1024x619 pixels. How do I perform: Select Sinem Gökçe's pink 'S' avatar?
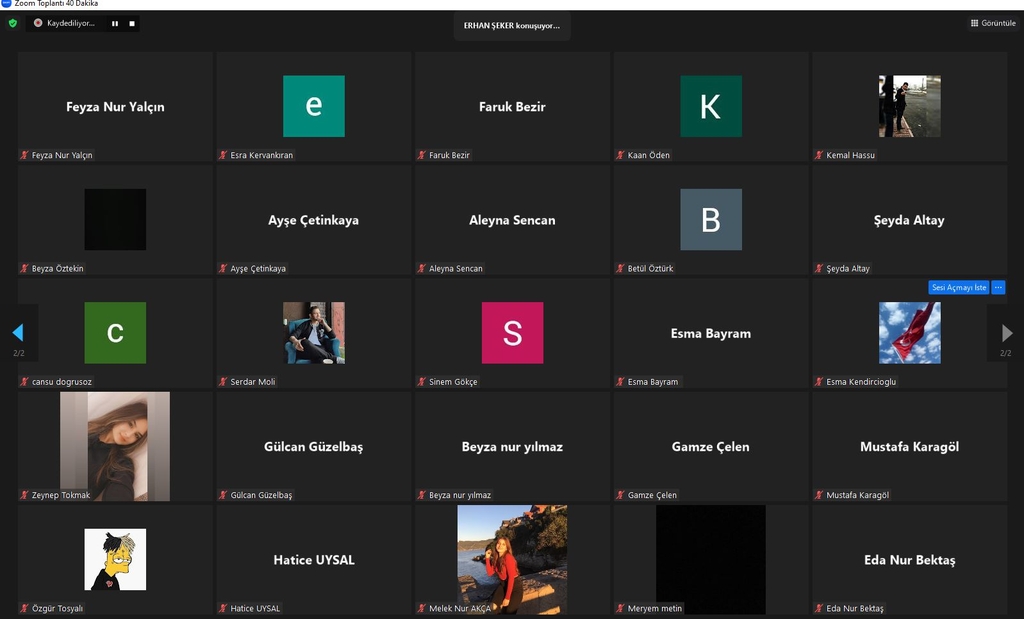click(512, 333)
